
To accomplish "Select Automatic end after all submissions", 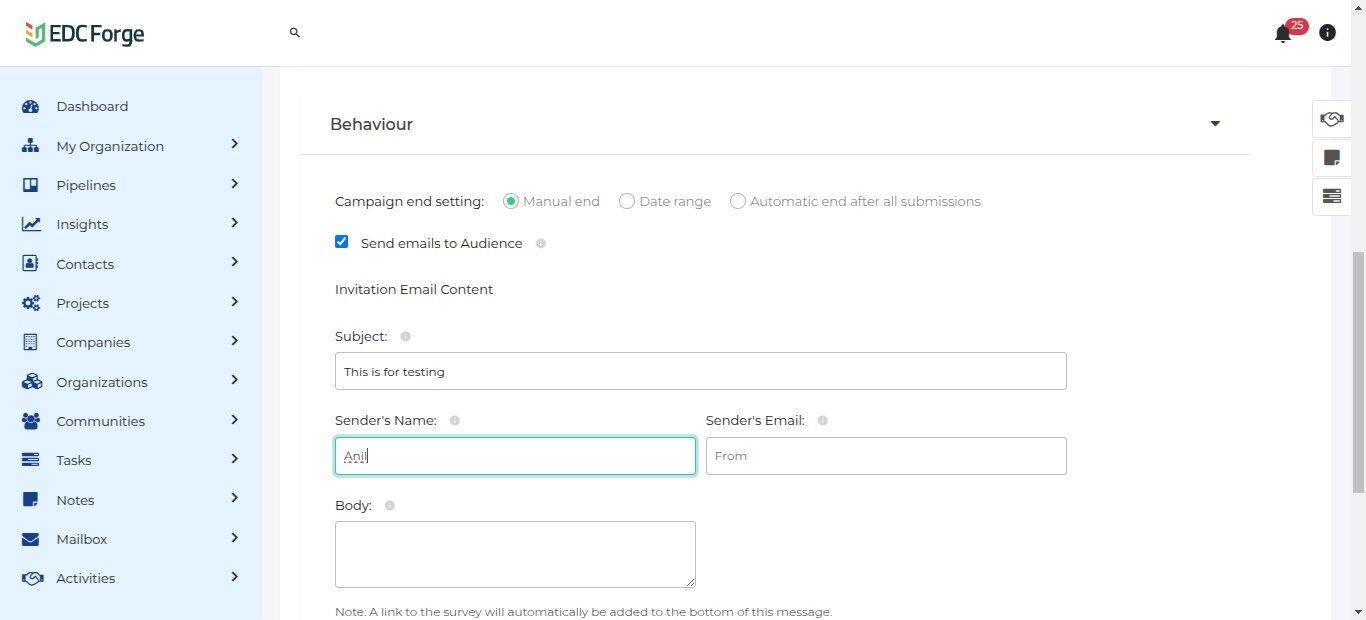I will click(x=738, y=201).
